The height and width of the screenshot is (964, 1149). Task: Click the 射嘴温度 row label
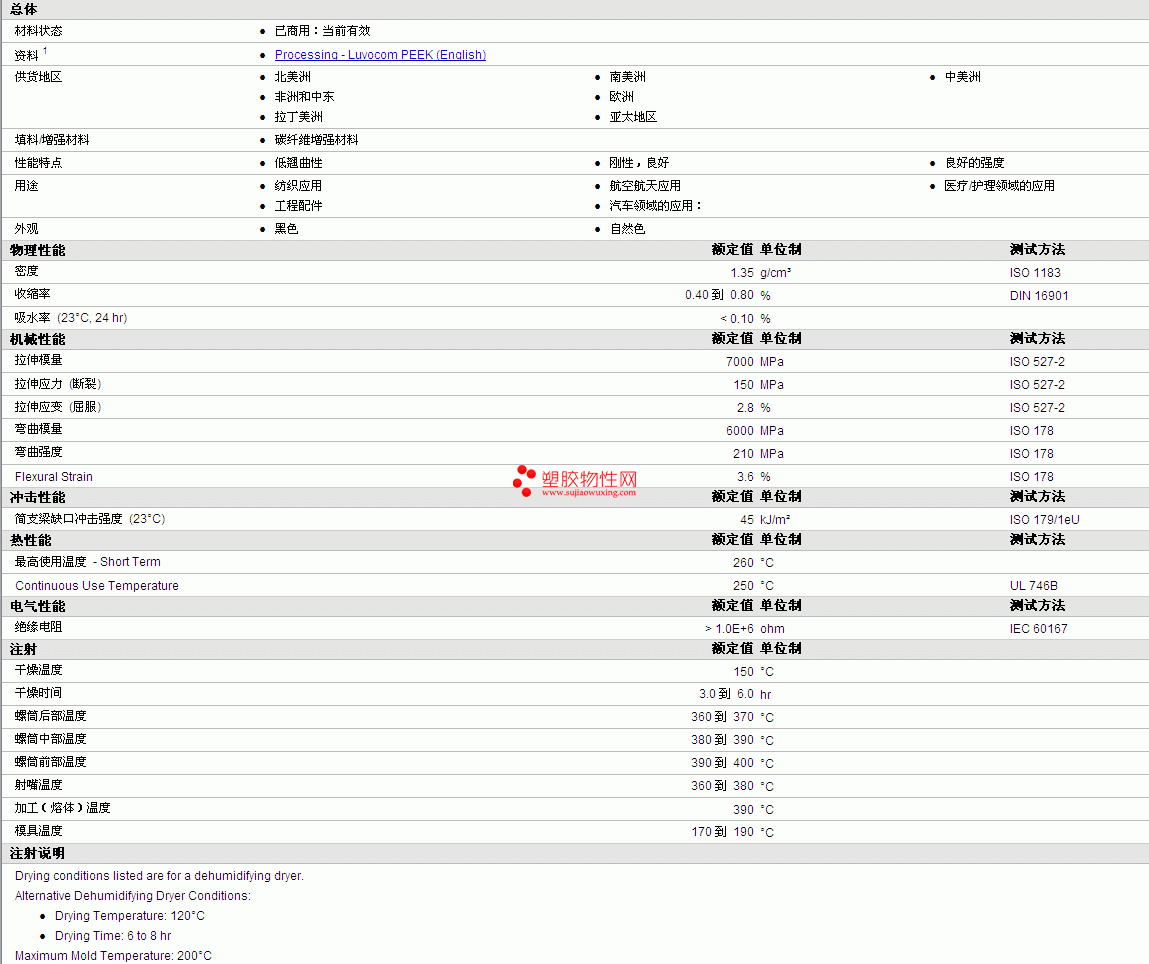coord(38,785)
